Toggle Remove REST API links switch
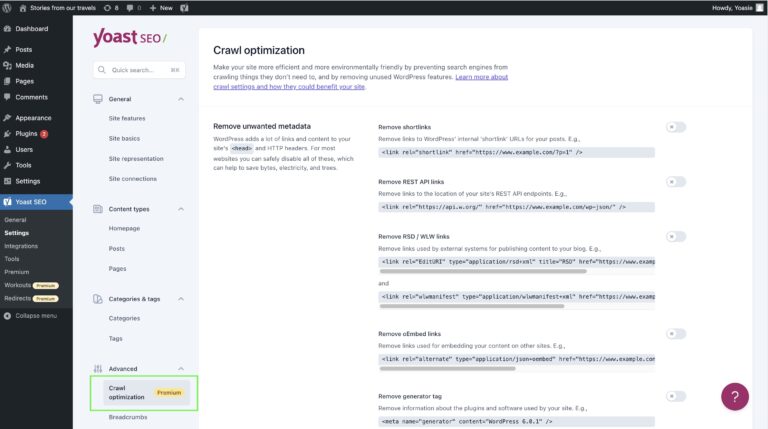 pos(676,182)
